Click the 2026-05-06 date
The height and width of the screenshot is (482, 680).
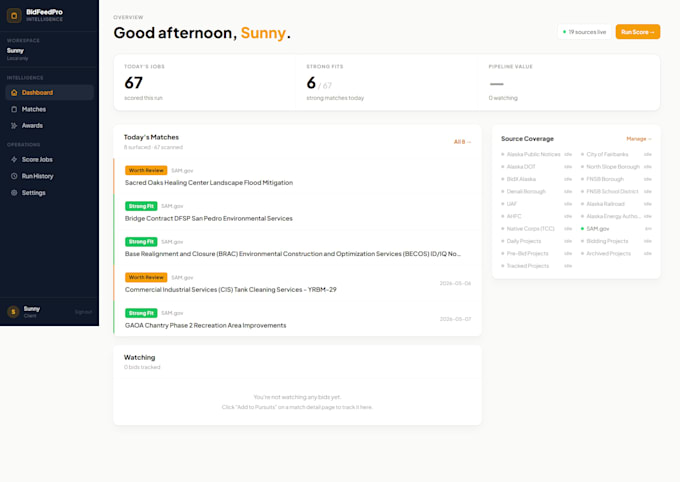tap(455, 283)
